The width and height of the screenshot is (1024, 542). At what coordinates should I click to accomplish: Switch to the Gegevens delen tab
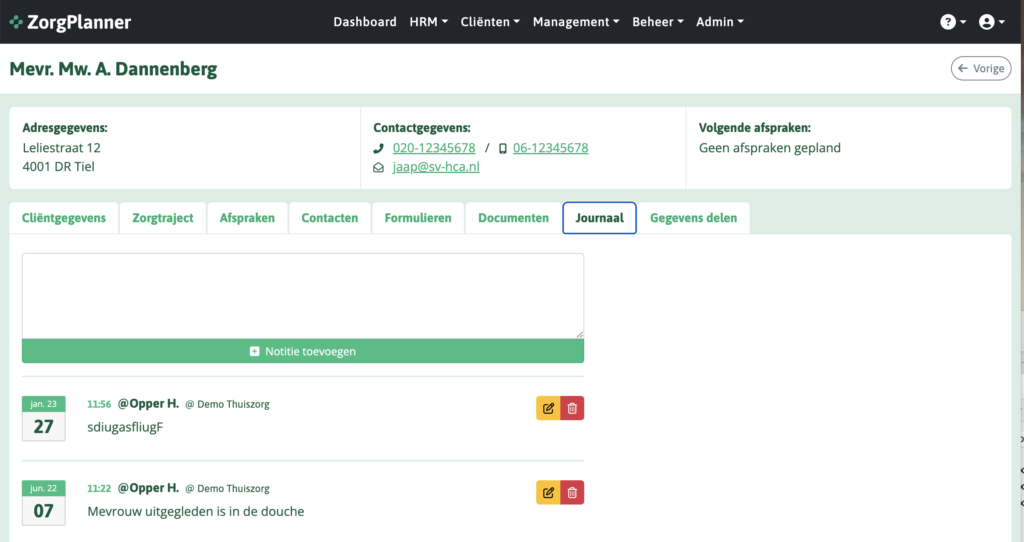[695, 218]
